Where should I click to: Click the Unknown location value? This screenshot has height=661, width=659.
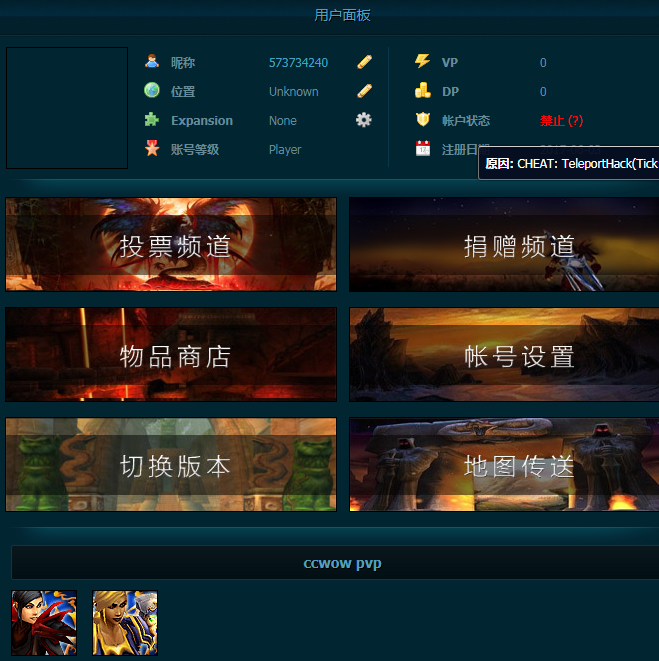coord(293,91)
